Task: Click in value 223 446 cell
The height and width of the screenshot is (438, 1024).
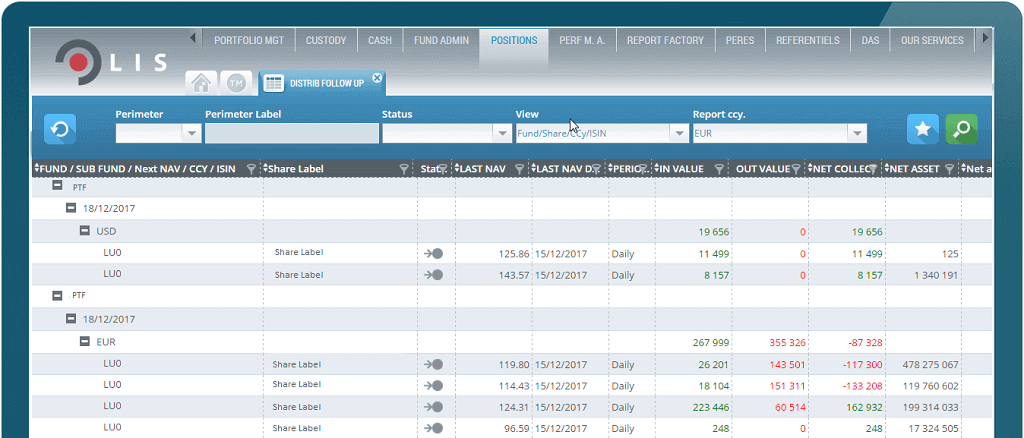Action: [711, 407]
